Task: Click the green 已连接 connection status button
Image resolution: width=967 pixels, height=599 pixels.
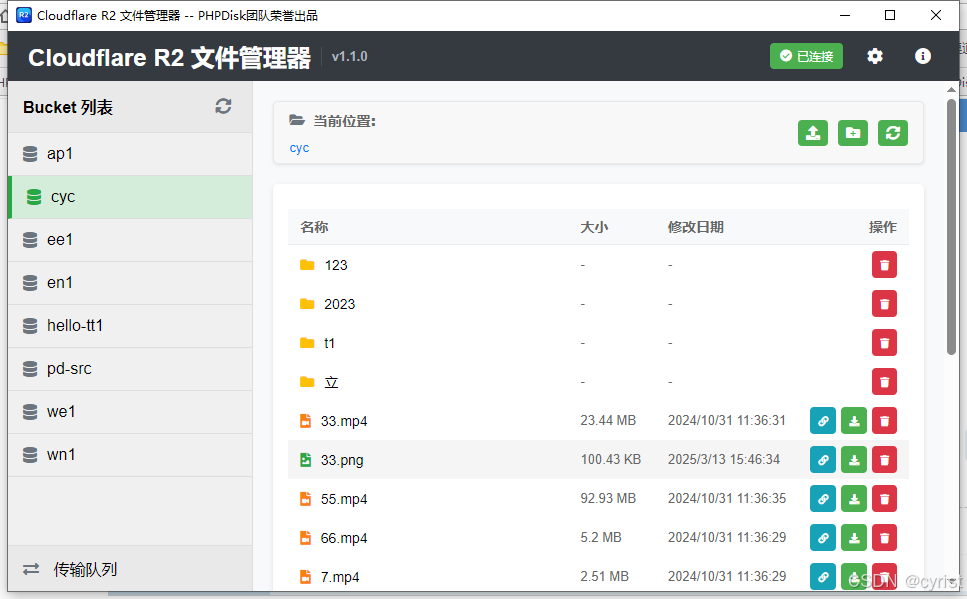Action: pos(806,56)
